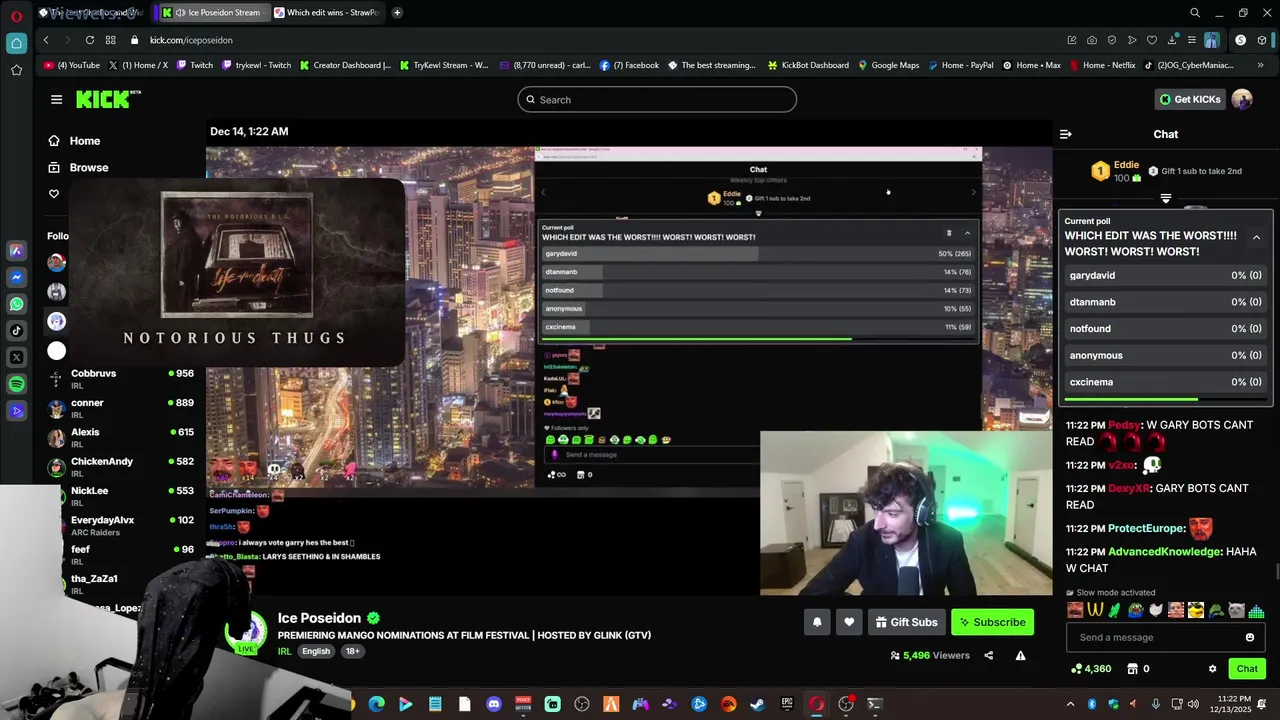
Task: Open Opera easy setup menu icon
Action: (x=1192, y=40)
